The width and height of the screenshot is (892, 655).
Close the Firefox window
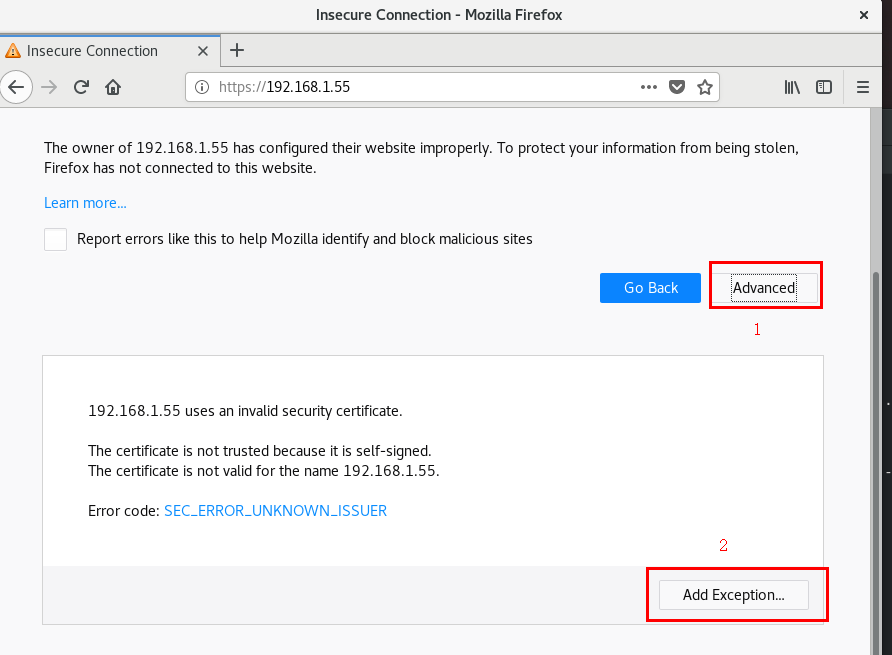coord(864,15)
